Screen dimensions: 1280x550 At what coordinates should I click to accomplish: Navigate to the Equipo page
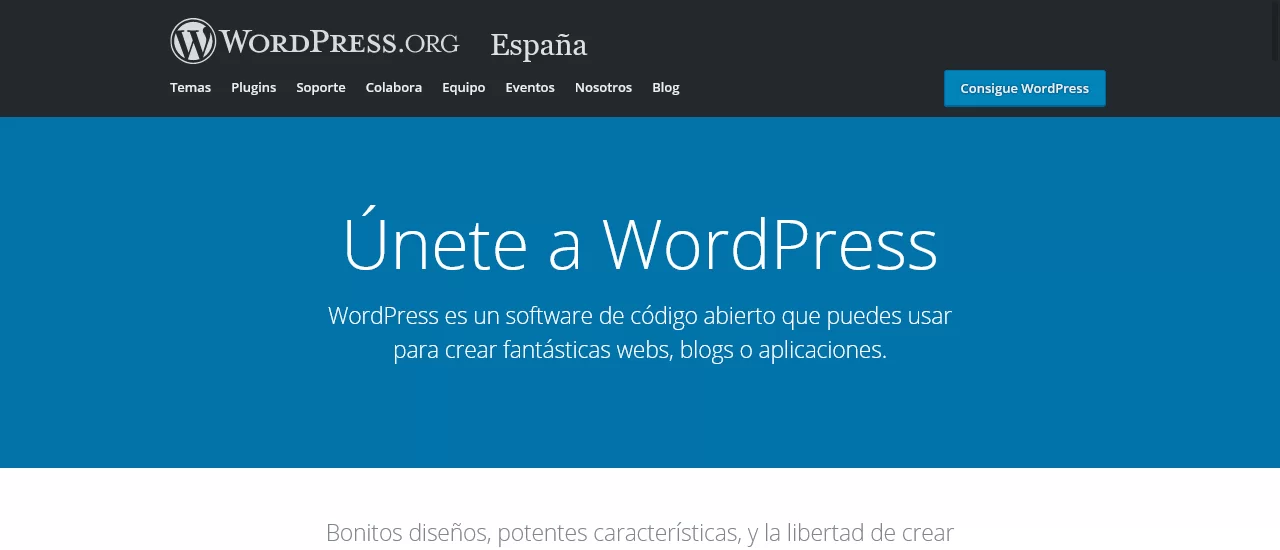point(464,87)
